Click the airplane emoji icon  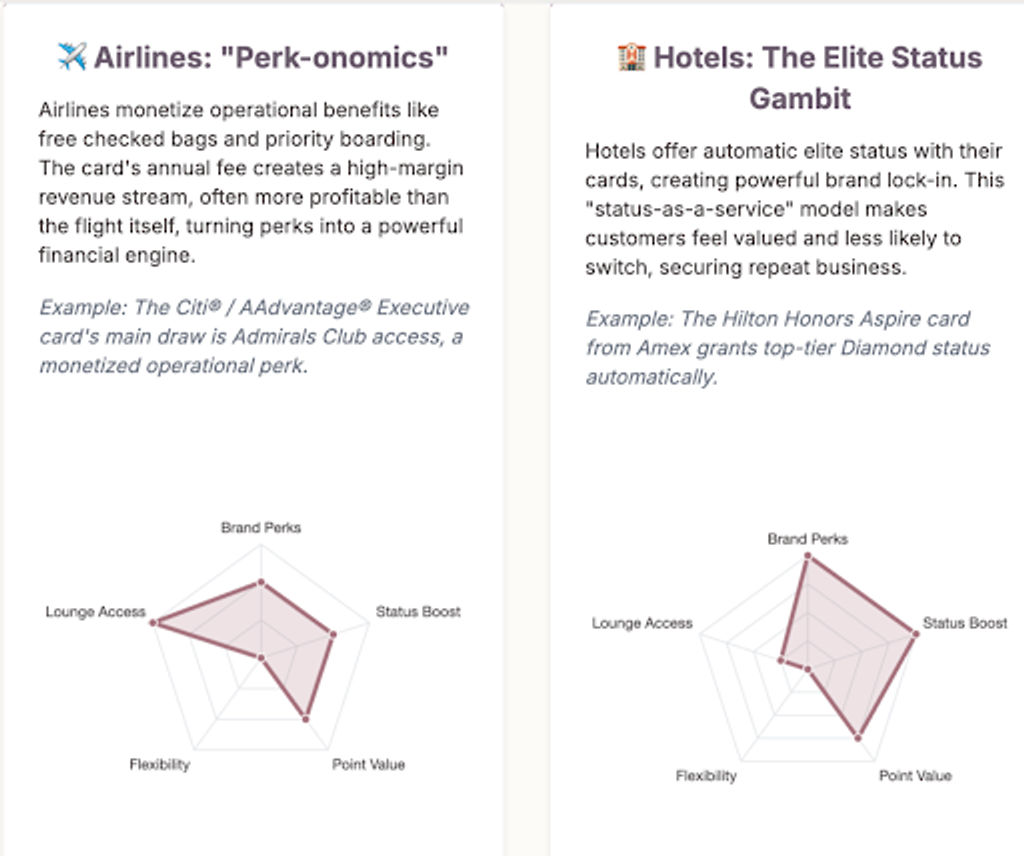pos(72,57)
